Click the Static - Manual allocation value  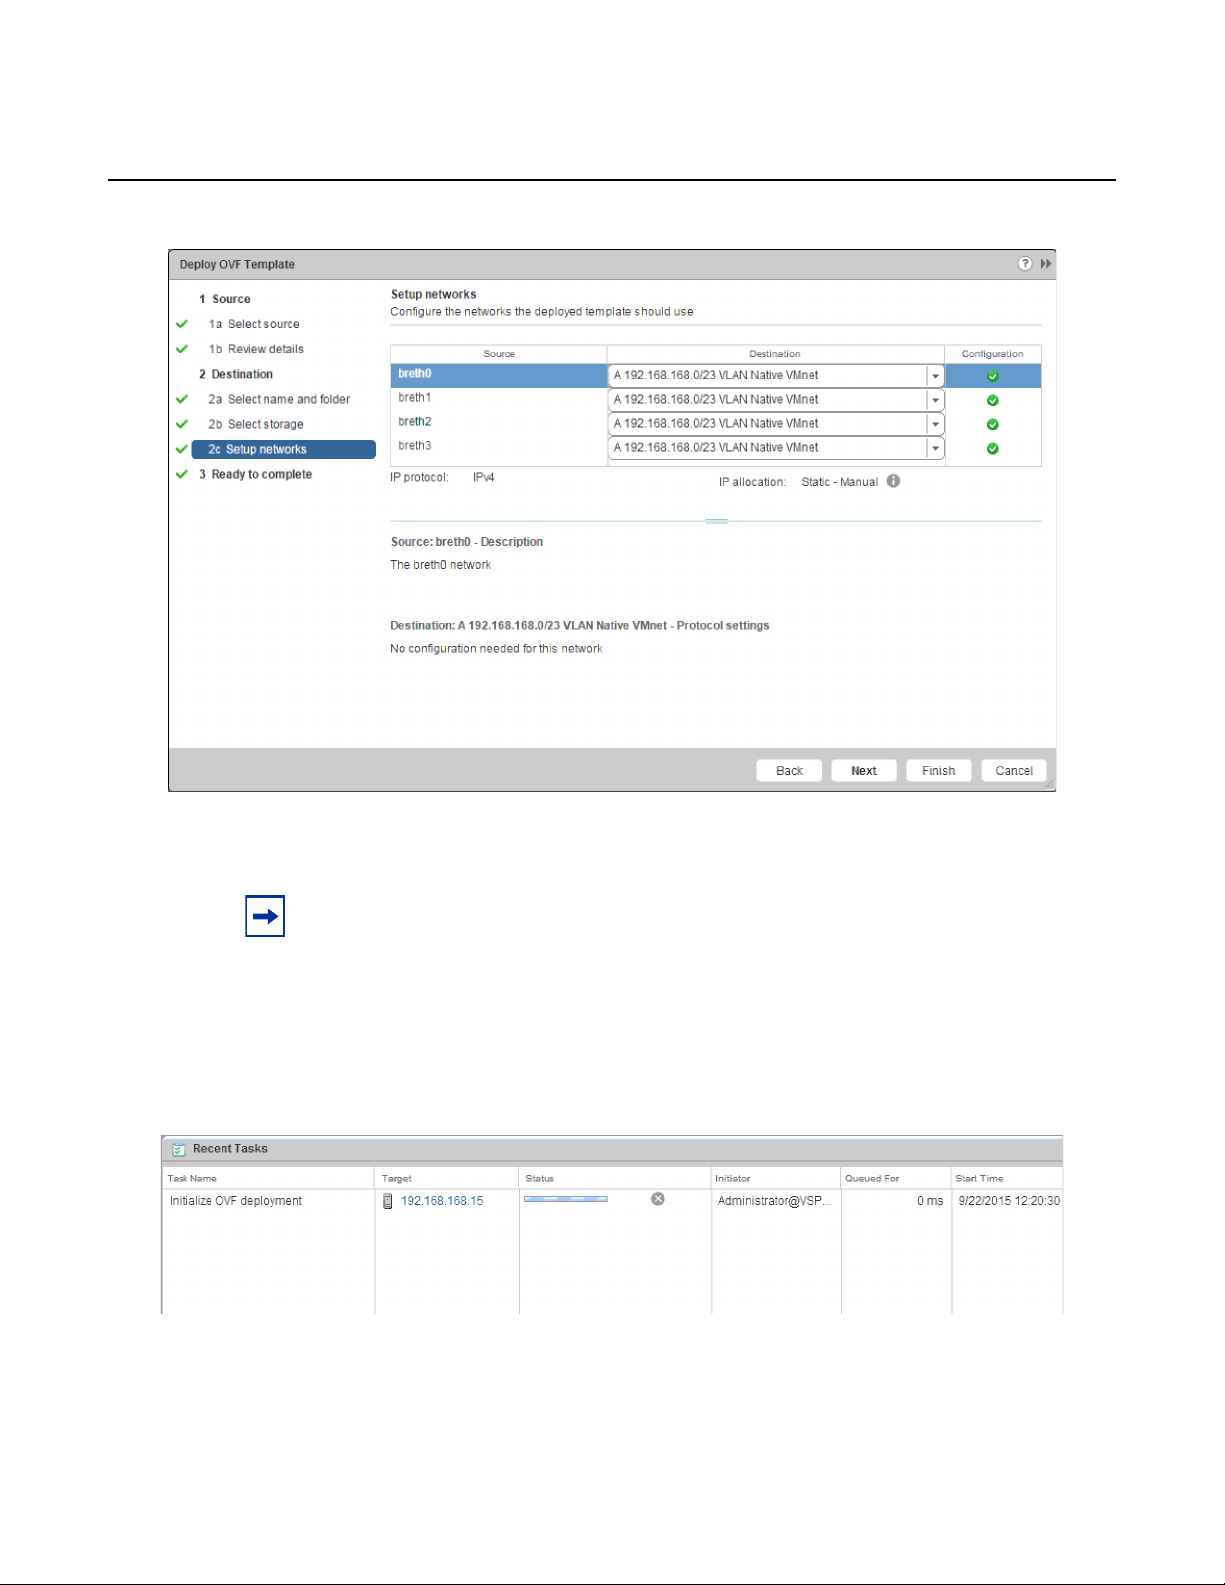coord(840,482)
